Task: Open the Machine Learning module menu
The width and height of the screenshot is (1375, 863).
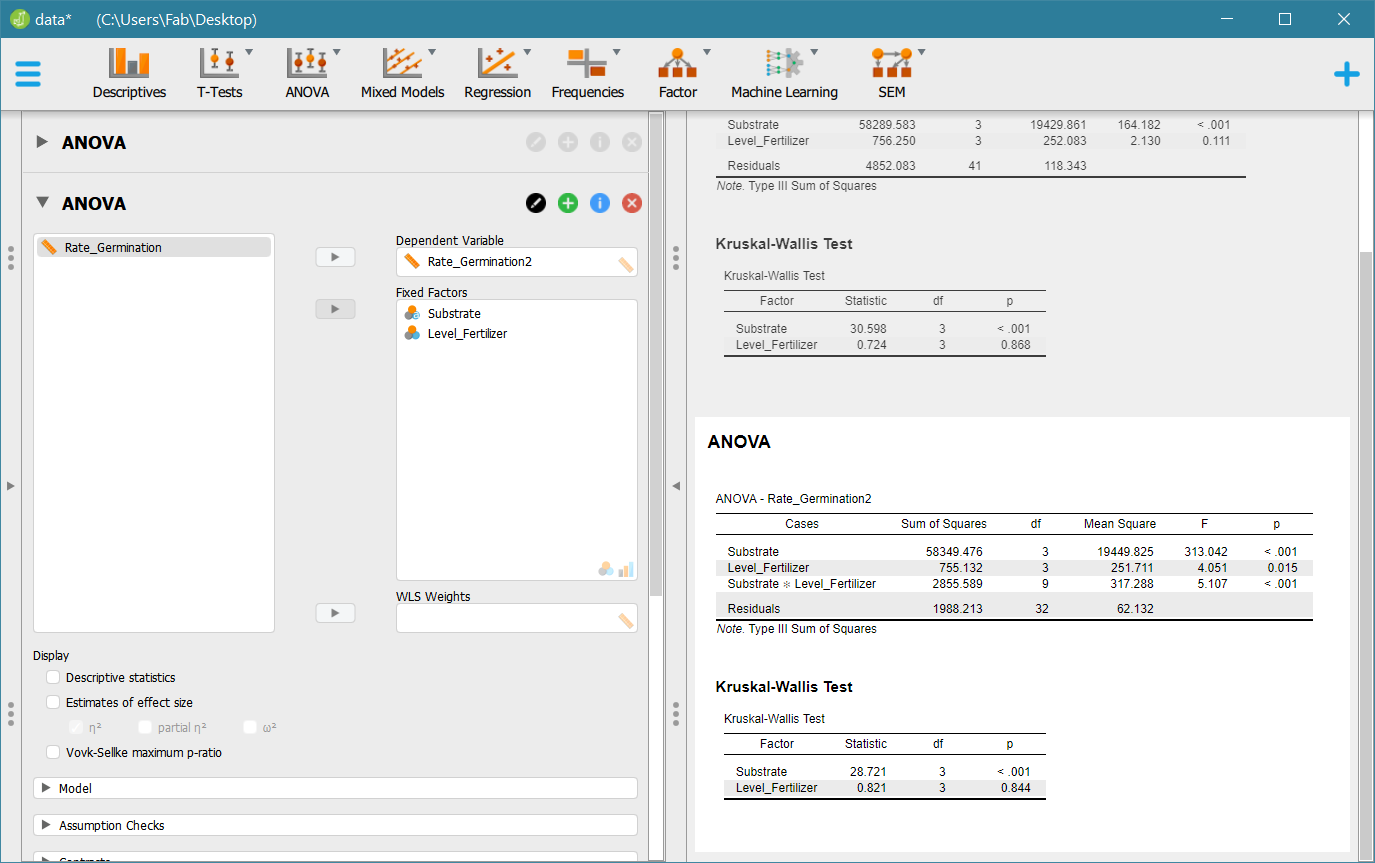Action: click(784, 74)
